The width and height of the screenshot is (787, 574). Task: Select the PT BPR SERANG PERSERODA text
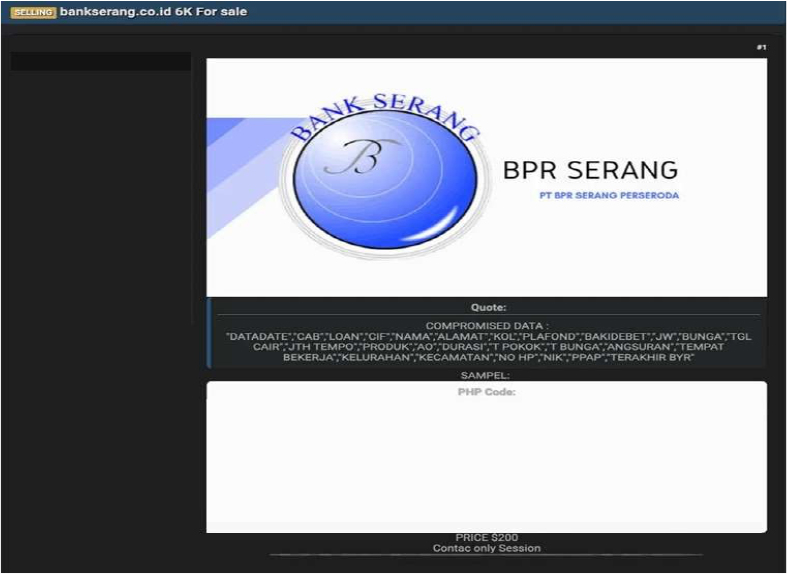(x=609, y=195)
